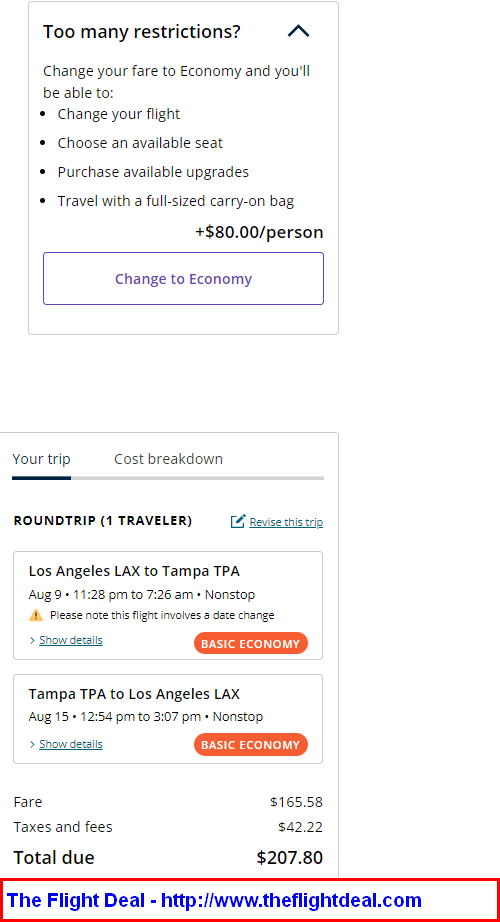
Task: Click the Tampa TPA to Los Angeles LAX title
Action: point(134,694)
